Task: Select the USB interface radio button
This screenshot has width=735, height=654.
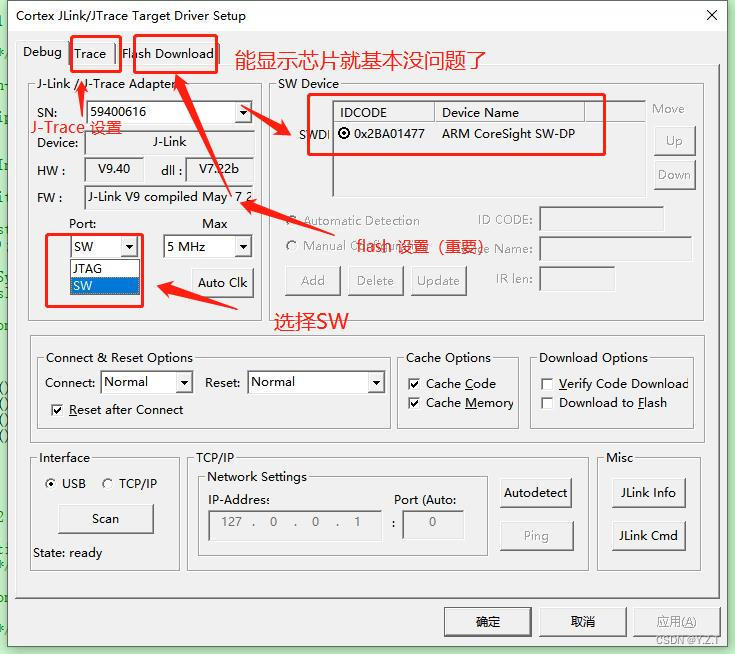Action: pos(50,483)
